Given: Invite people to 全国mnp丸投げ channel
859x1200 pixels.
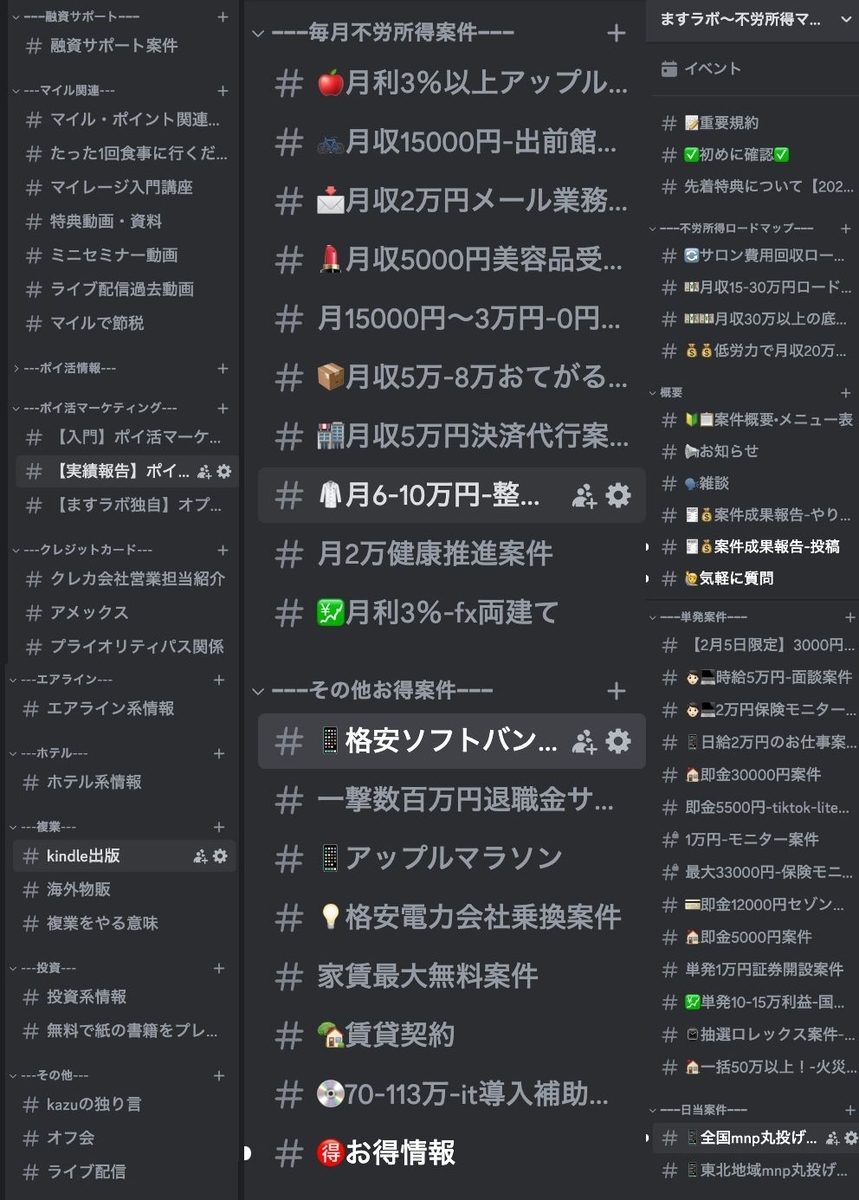Looking at the screenshot, I should tap(832, 1138).
